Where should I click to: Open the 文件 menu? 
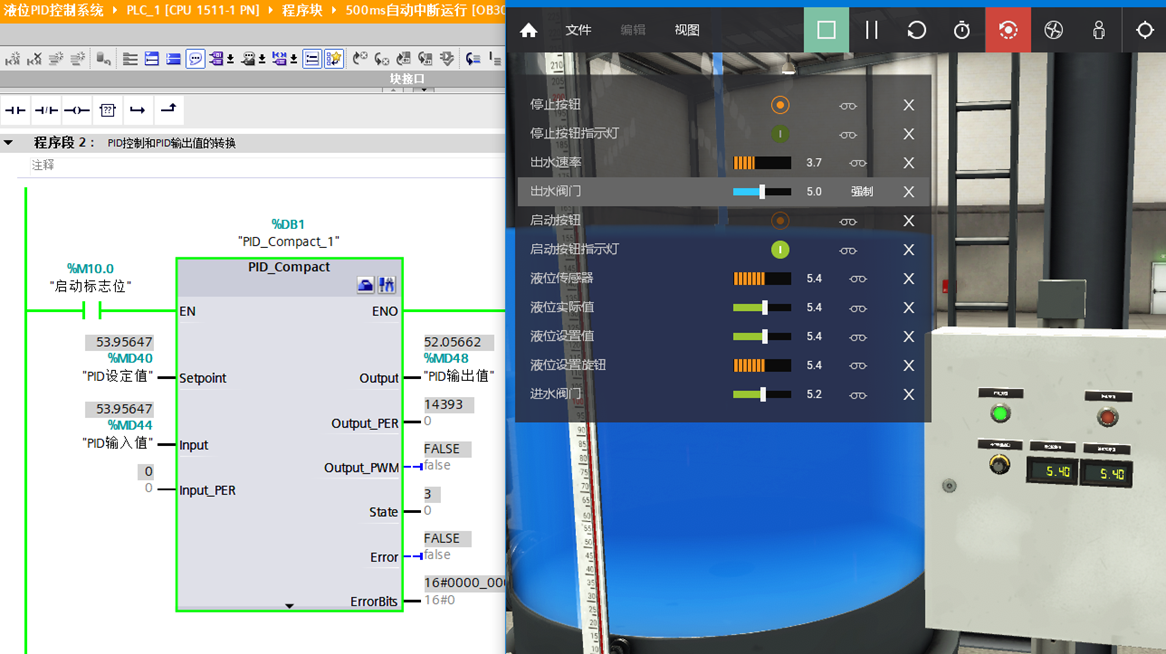tap(578, 30)
